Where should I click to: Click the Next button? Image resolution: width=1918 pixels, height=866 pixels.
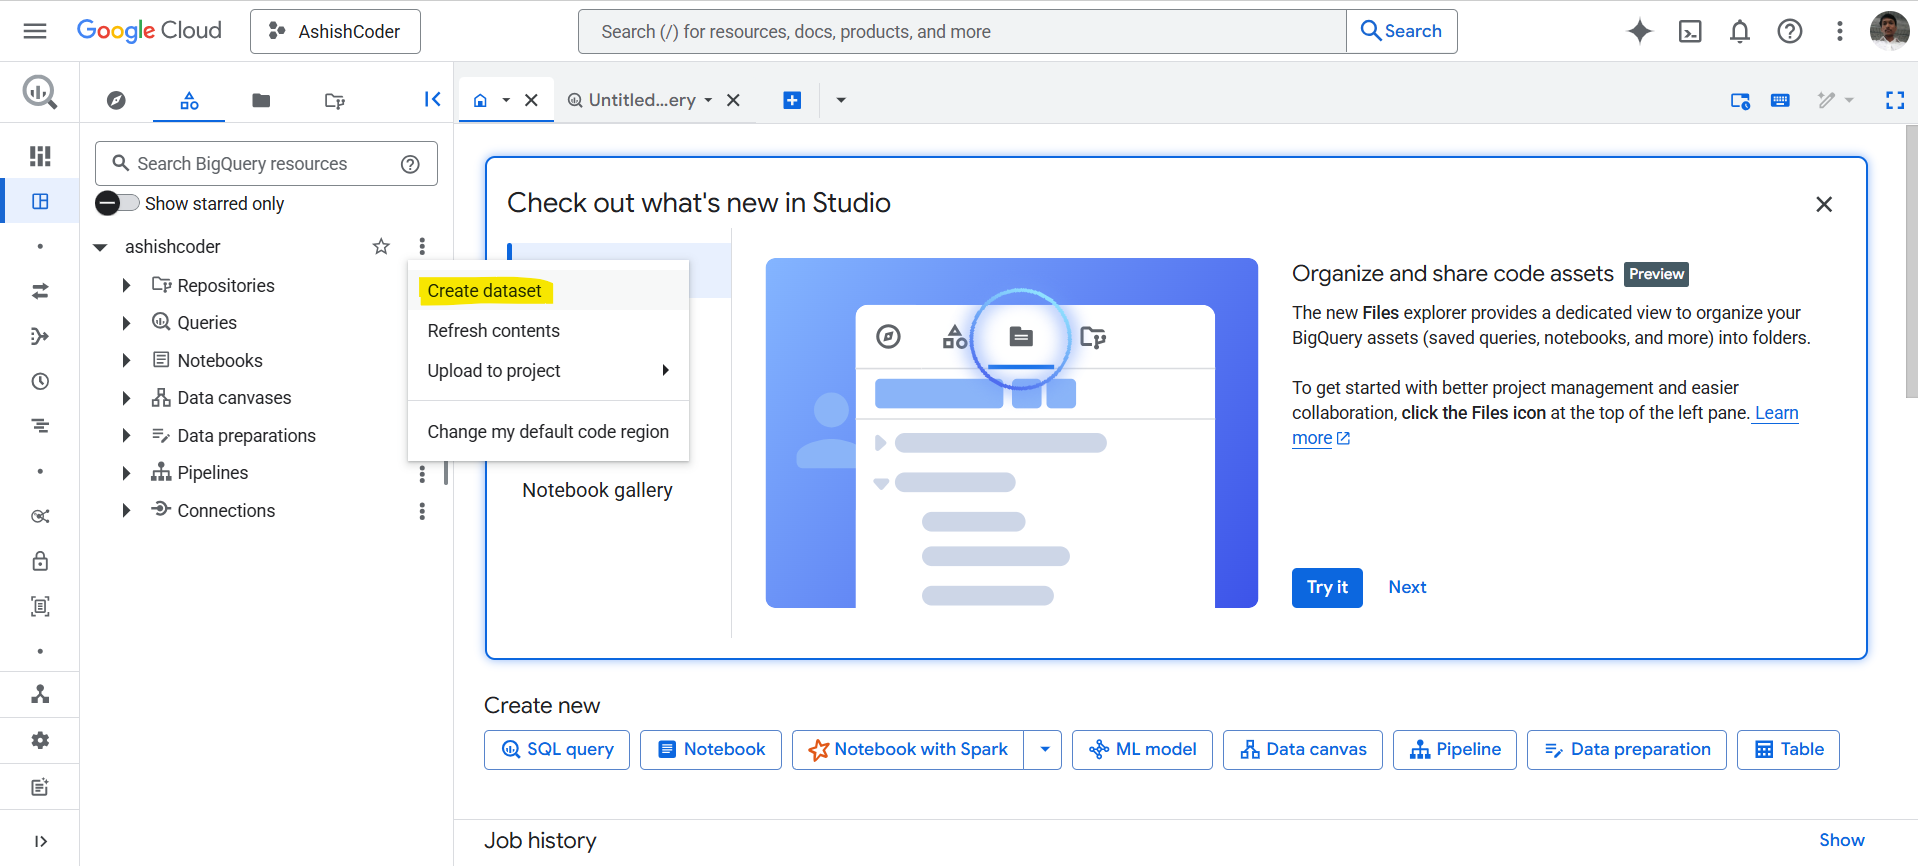tap(1407, 587)
